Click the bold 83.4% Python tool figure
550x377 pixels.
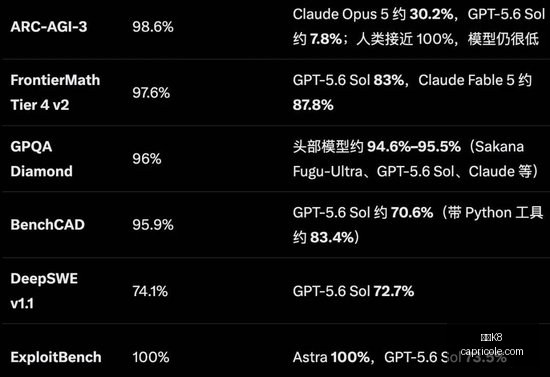[331, 237]
